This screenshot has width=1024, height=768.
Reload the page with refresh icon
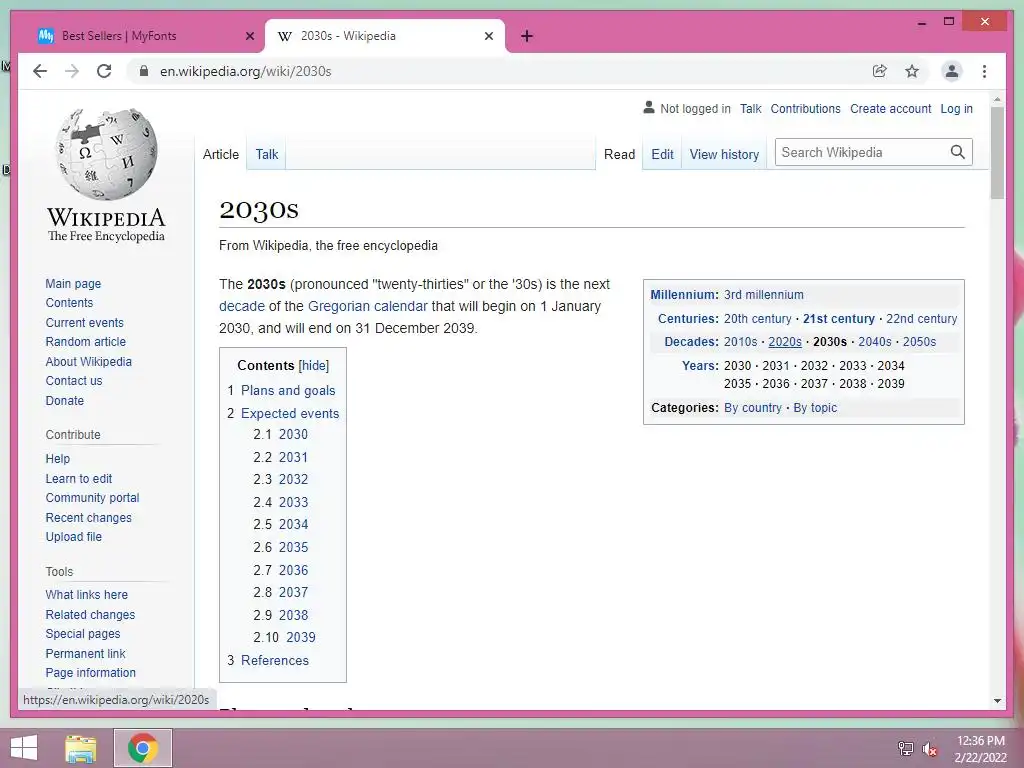point(104,71)
